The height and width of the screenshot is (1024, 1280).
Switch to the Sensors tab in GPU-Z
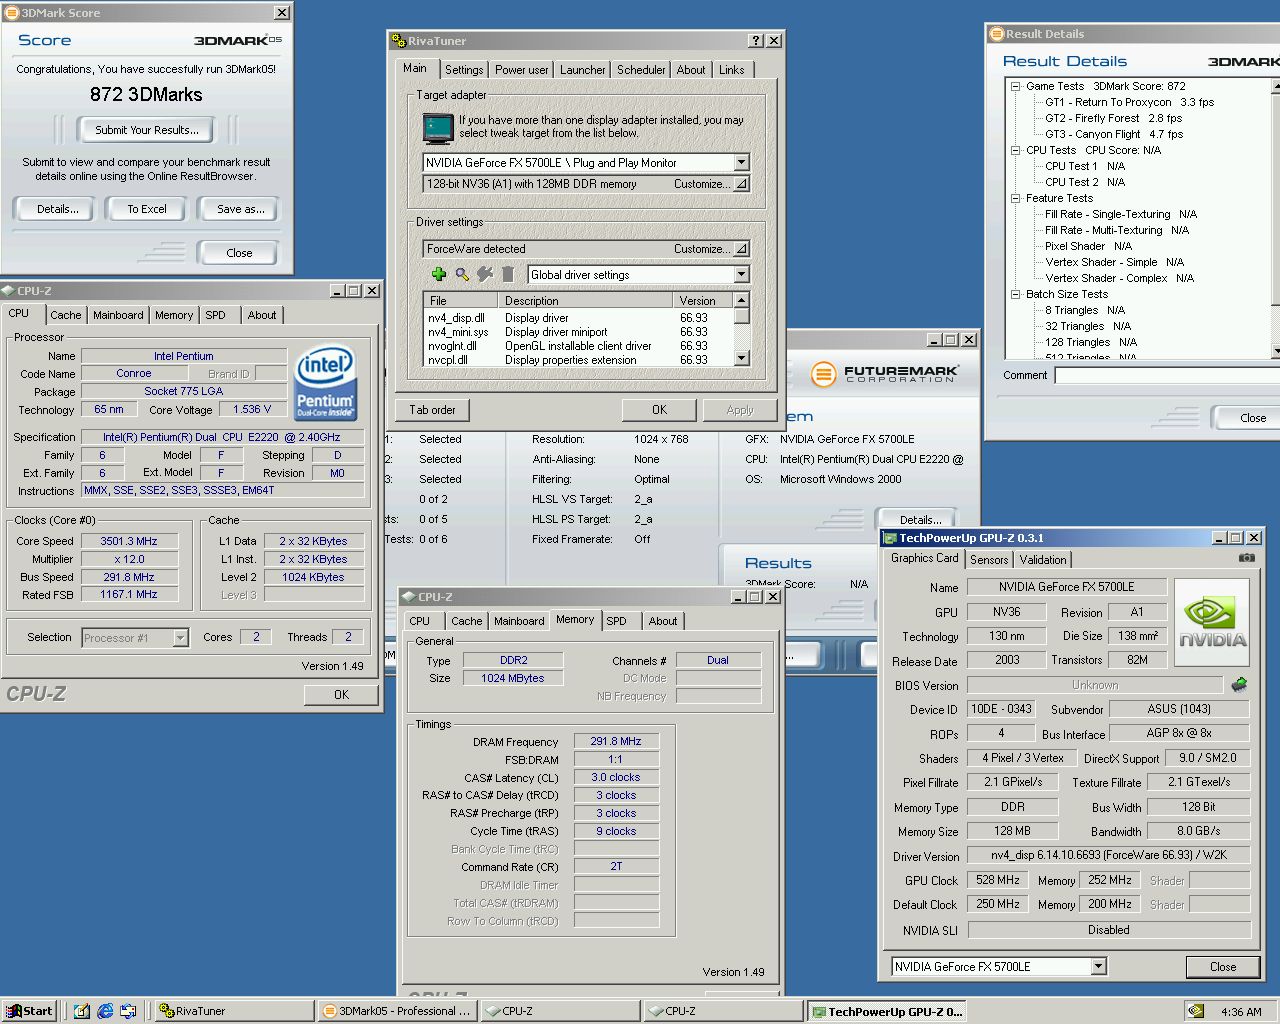[988, 560]
